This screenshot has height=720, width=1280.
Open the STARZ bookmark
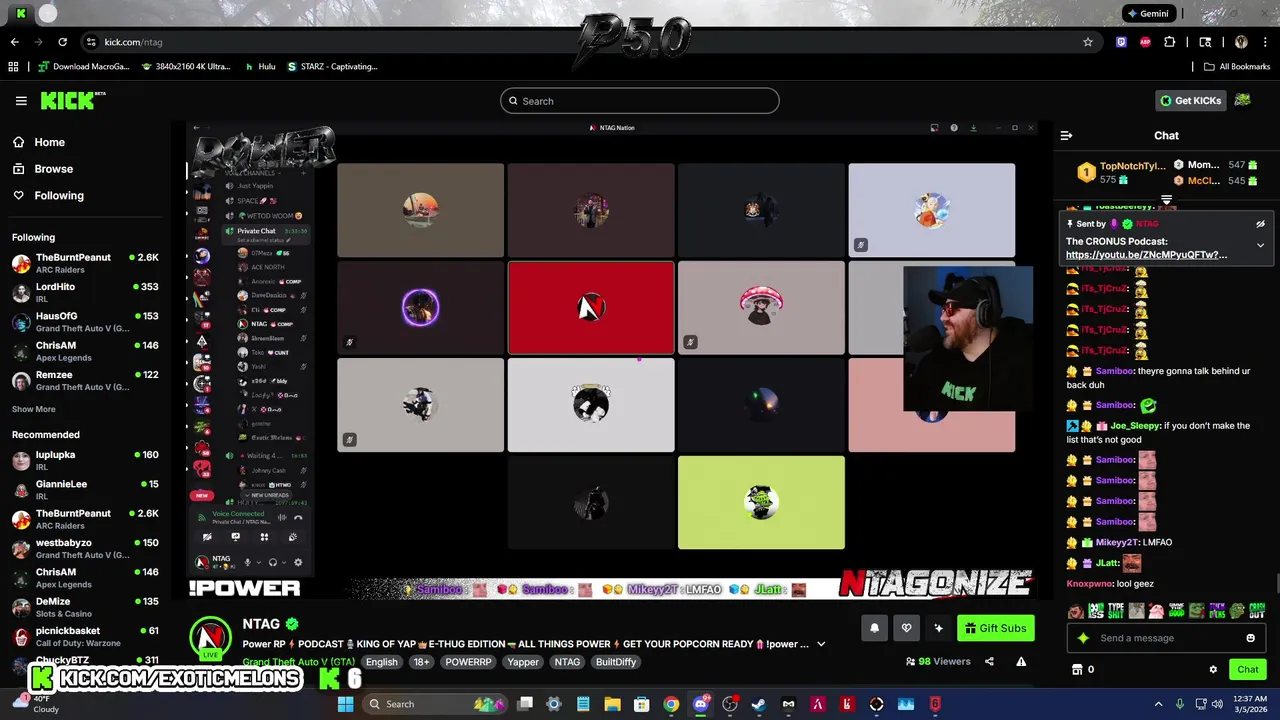click(x=332, y=66)
